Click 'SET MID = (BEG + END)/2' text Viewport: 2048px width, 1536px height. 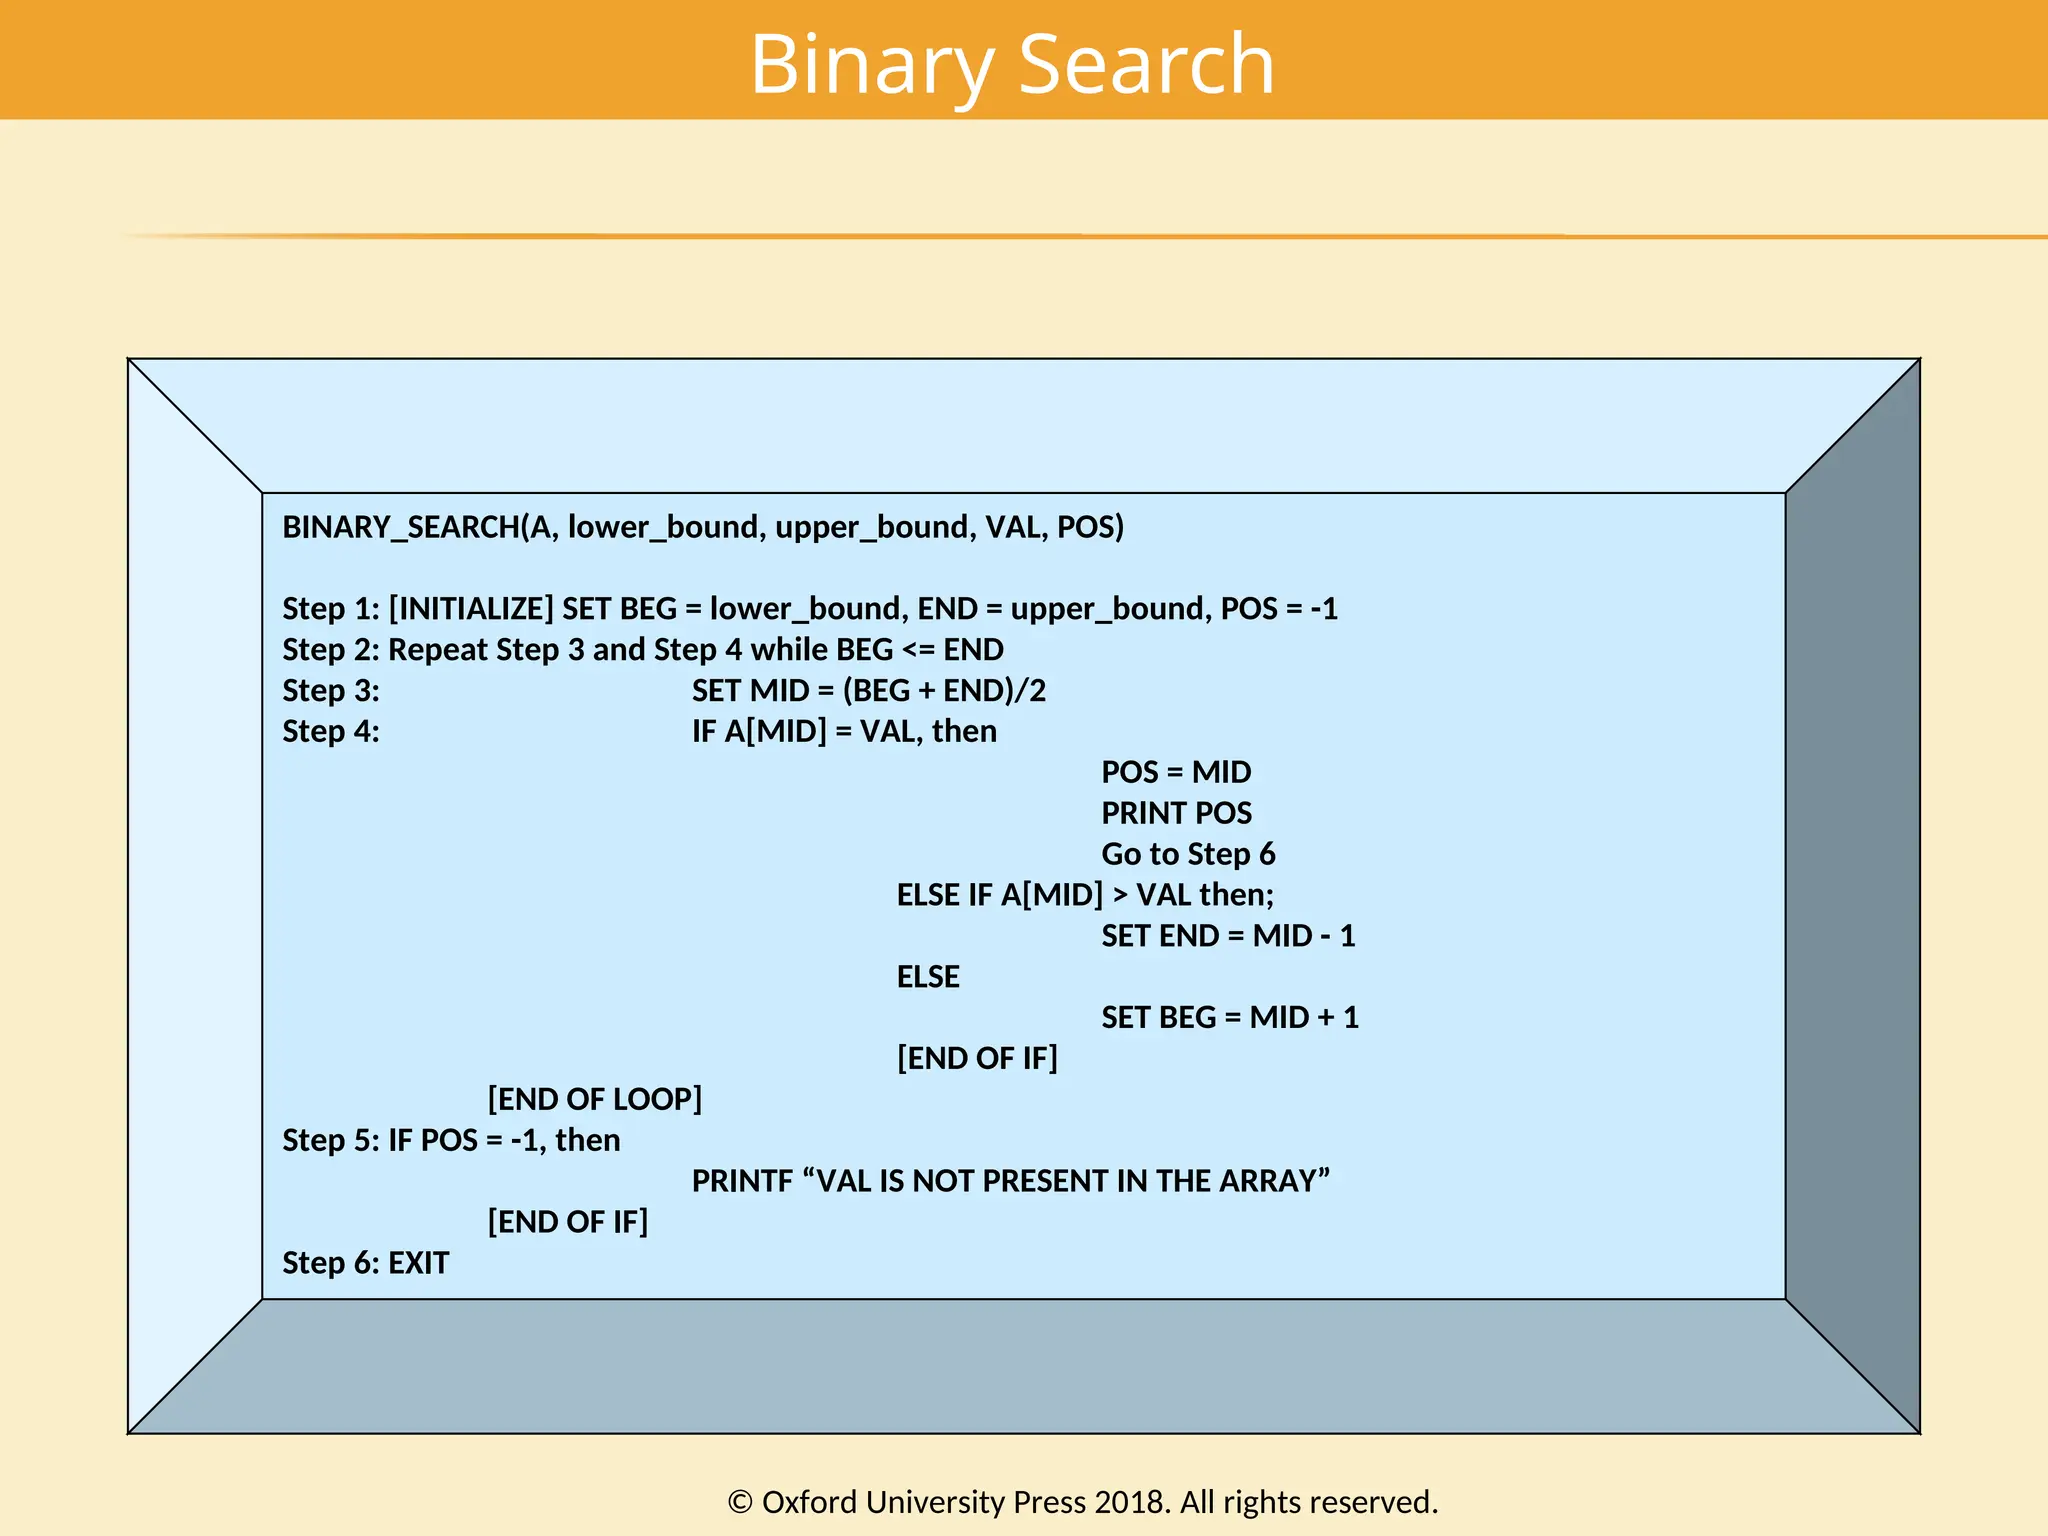[x=869, y=691]
